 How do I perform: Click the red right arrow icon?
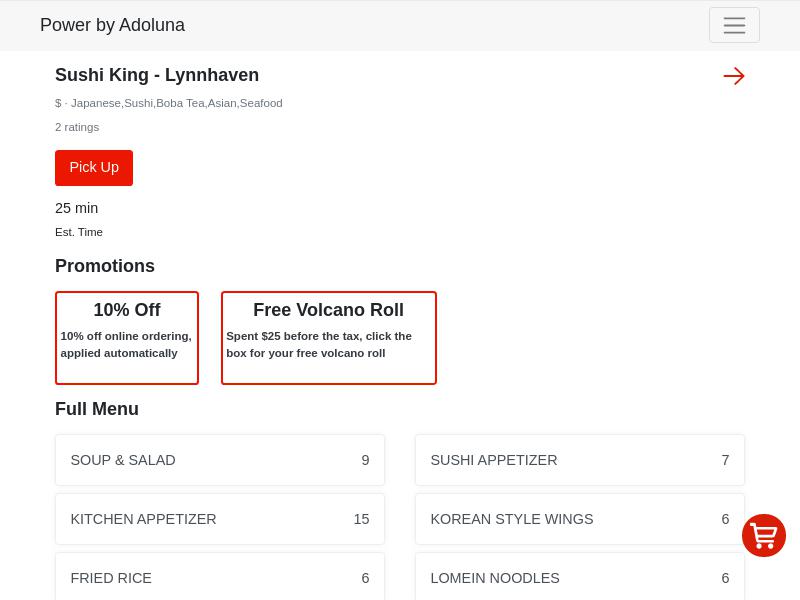[734, 76]
